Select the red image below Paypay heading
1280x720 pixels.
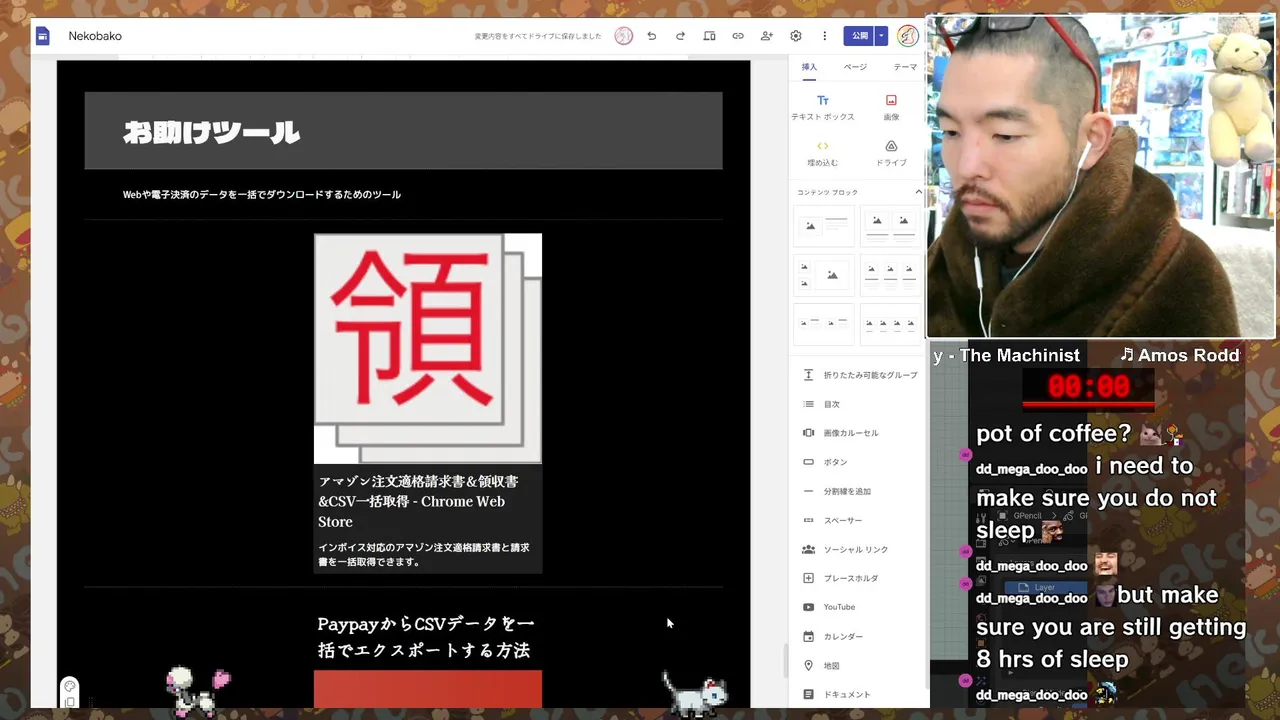pyautogui.click(x=428, y=689)
